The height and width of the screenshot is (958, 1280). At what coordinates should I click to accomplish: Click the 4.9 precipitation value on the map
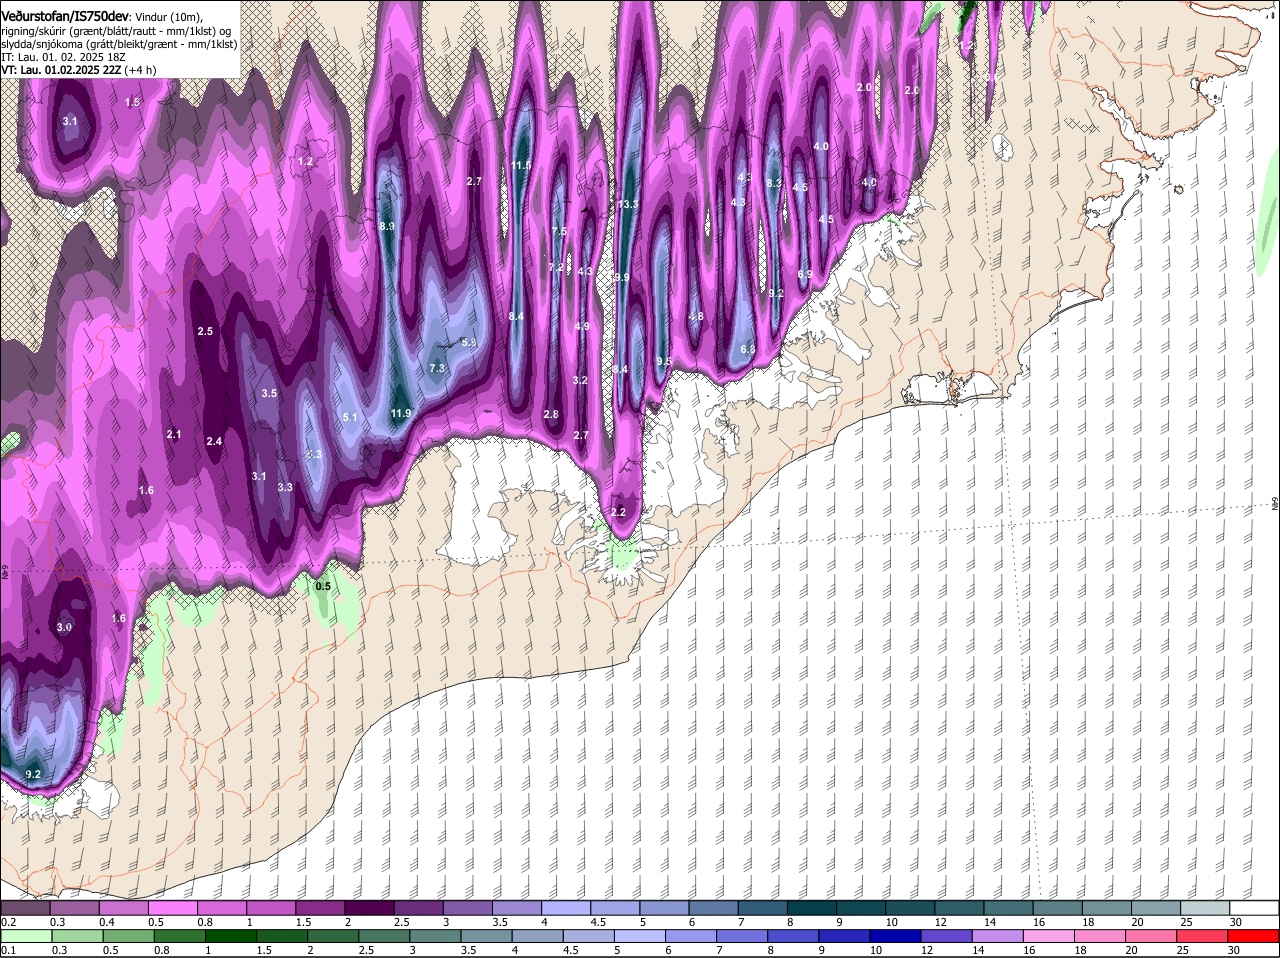tap(582, 326)
